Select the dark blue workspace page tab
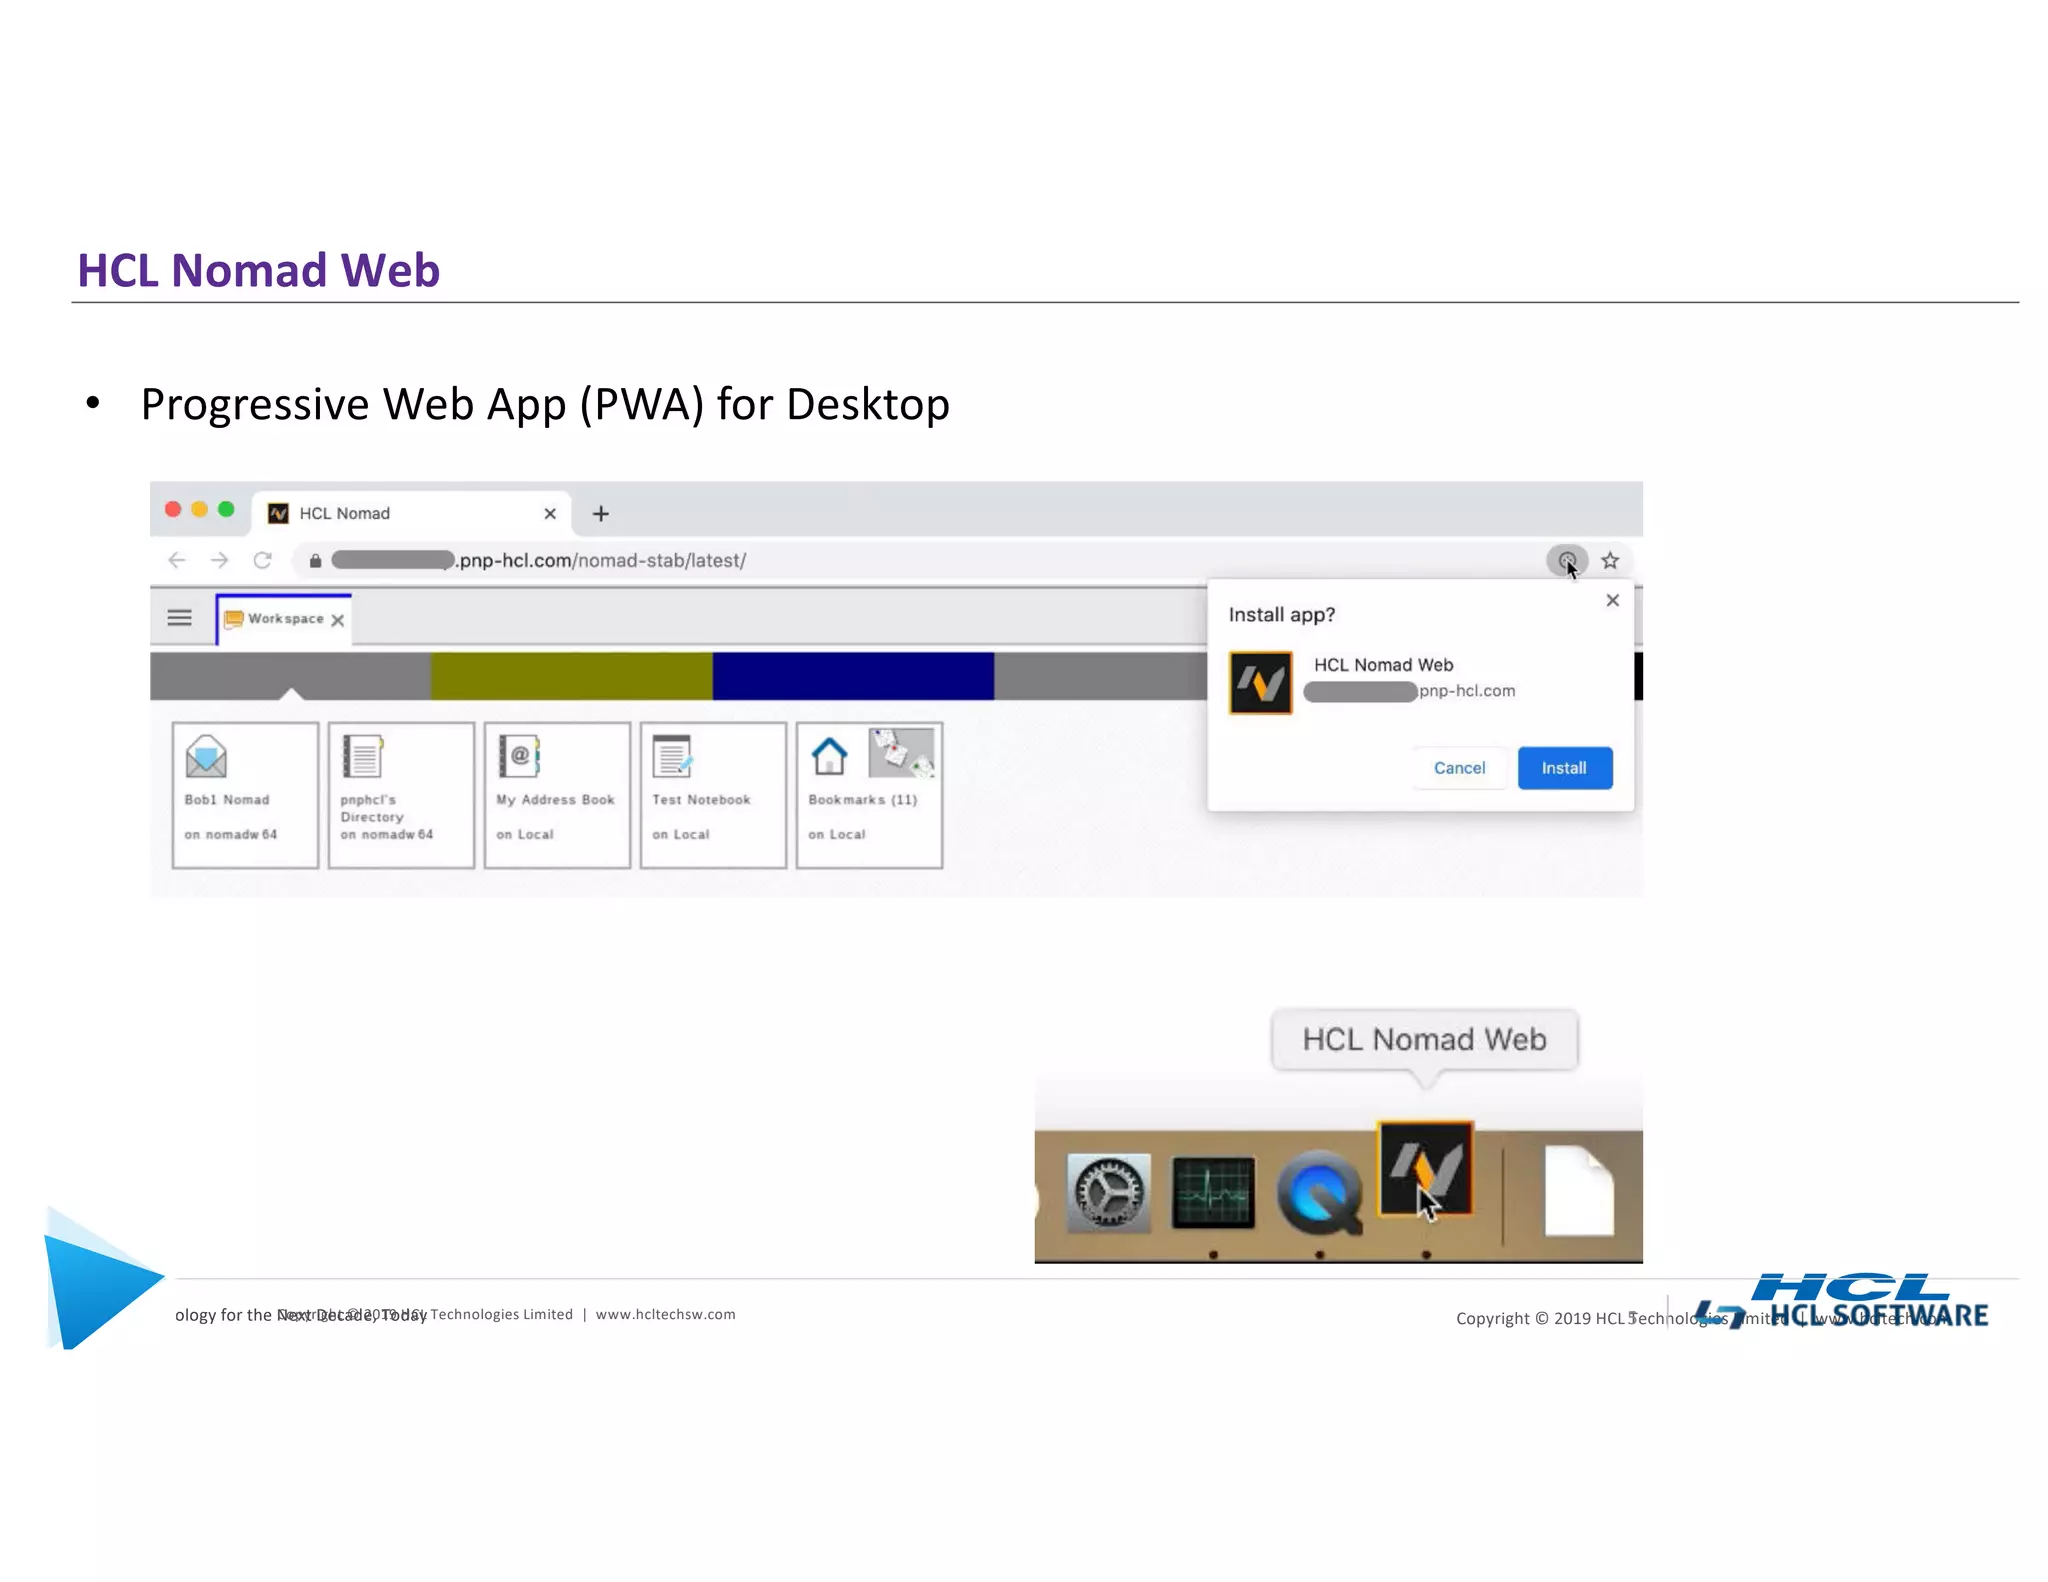 tap(853, 676)
